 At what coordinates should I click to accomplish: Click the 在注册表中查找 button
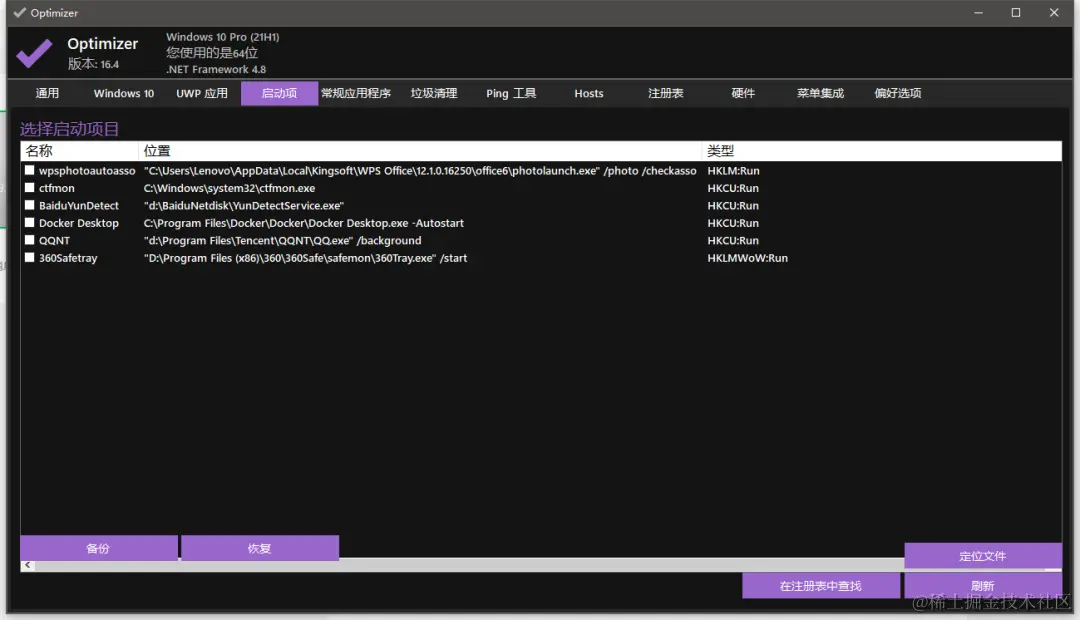[x=820, y=586]
